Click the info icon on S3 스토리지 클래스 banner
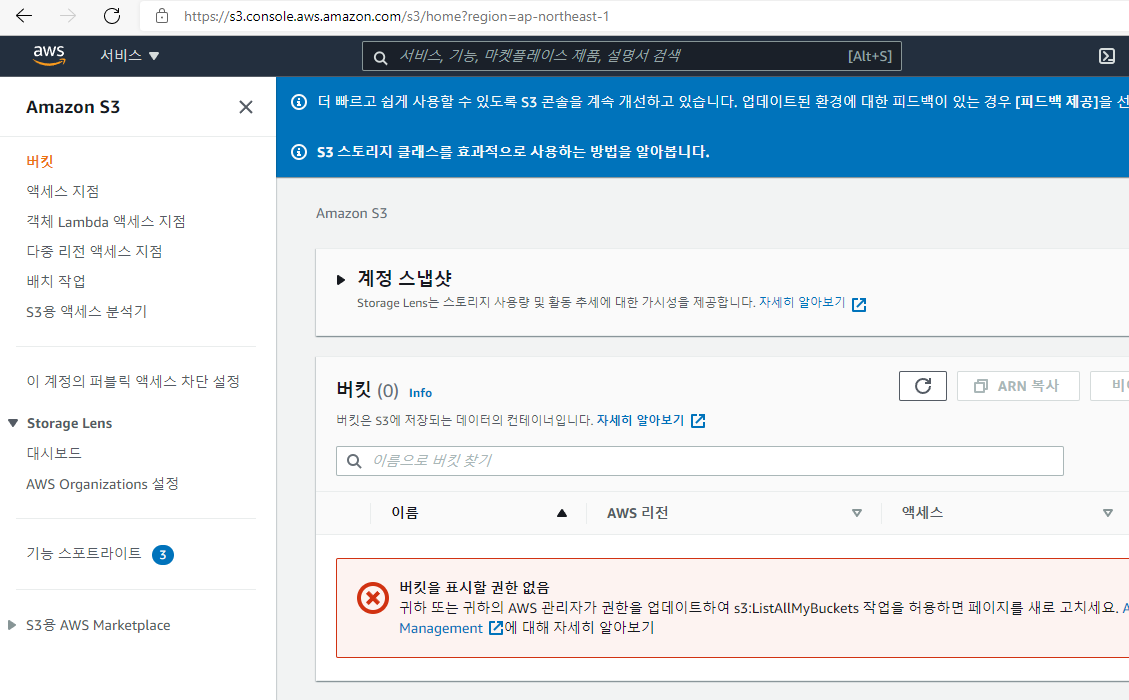The image size is (1129, 700). click(x=298, y=152)
